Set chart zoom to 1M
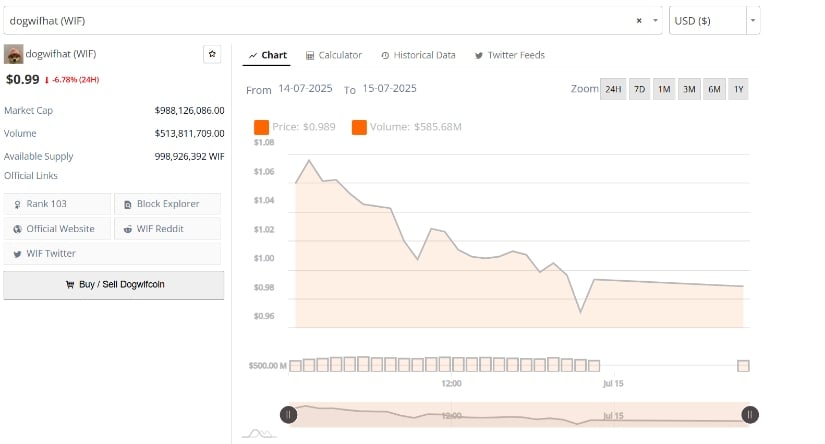Viewport: 825px width, 444px height. coord(664,89)
